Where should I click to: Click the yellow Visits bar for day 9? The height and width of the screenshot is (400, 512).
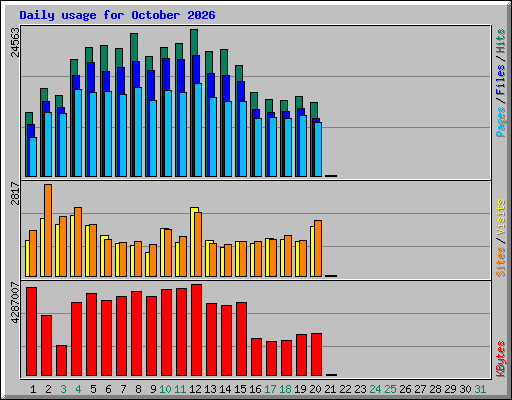tap(147, 264)
